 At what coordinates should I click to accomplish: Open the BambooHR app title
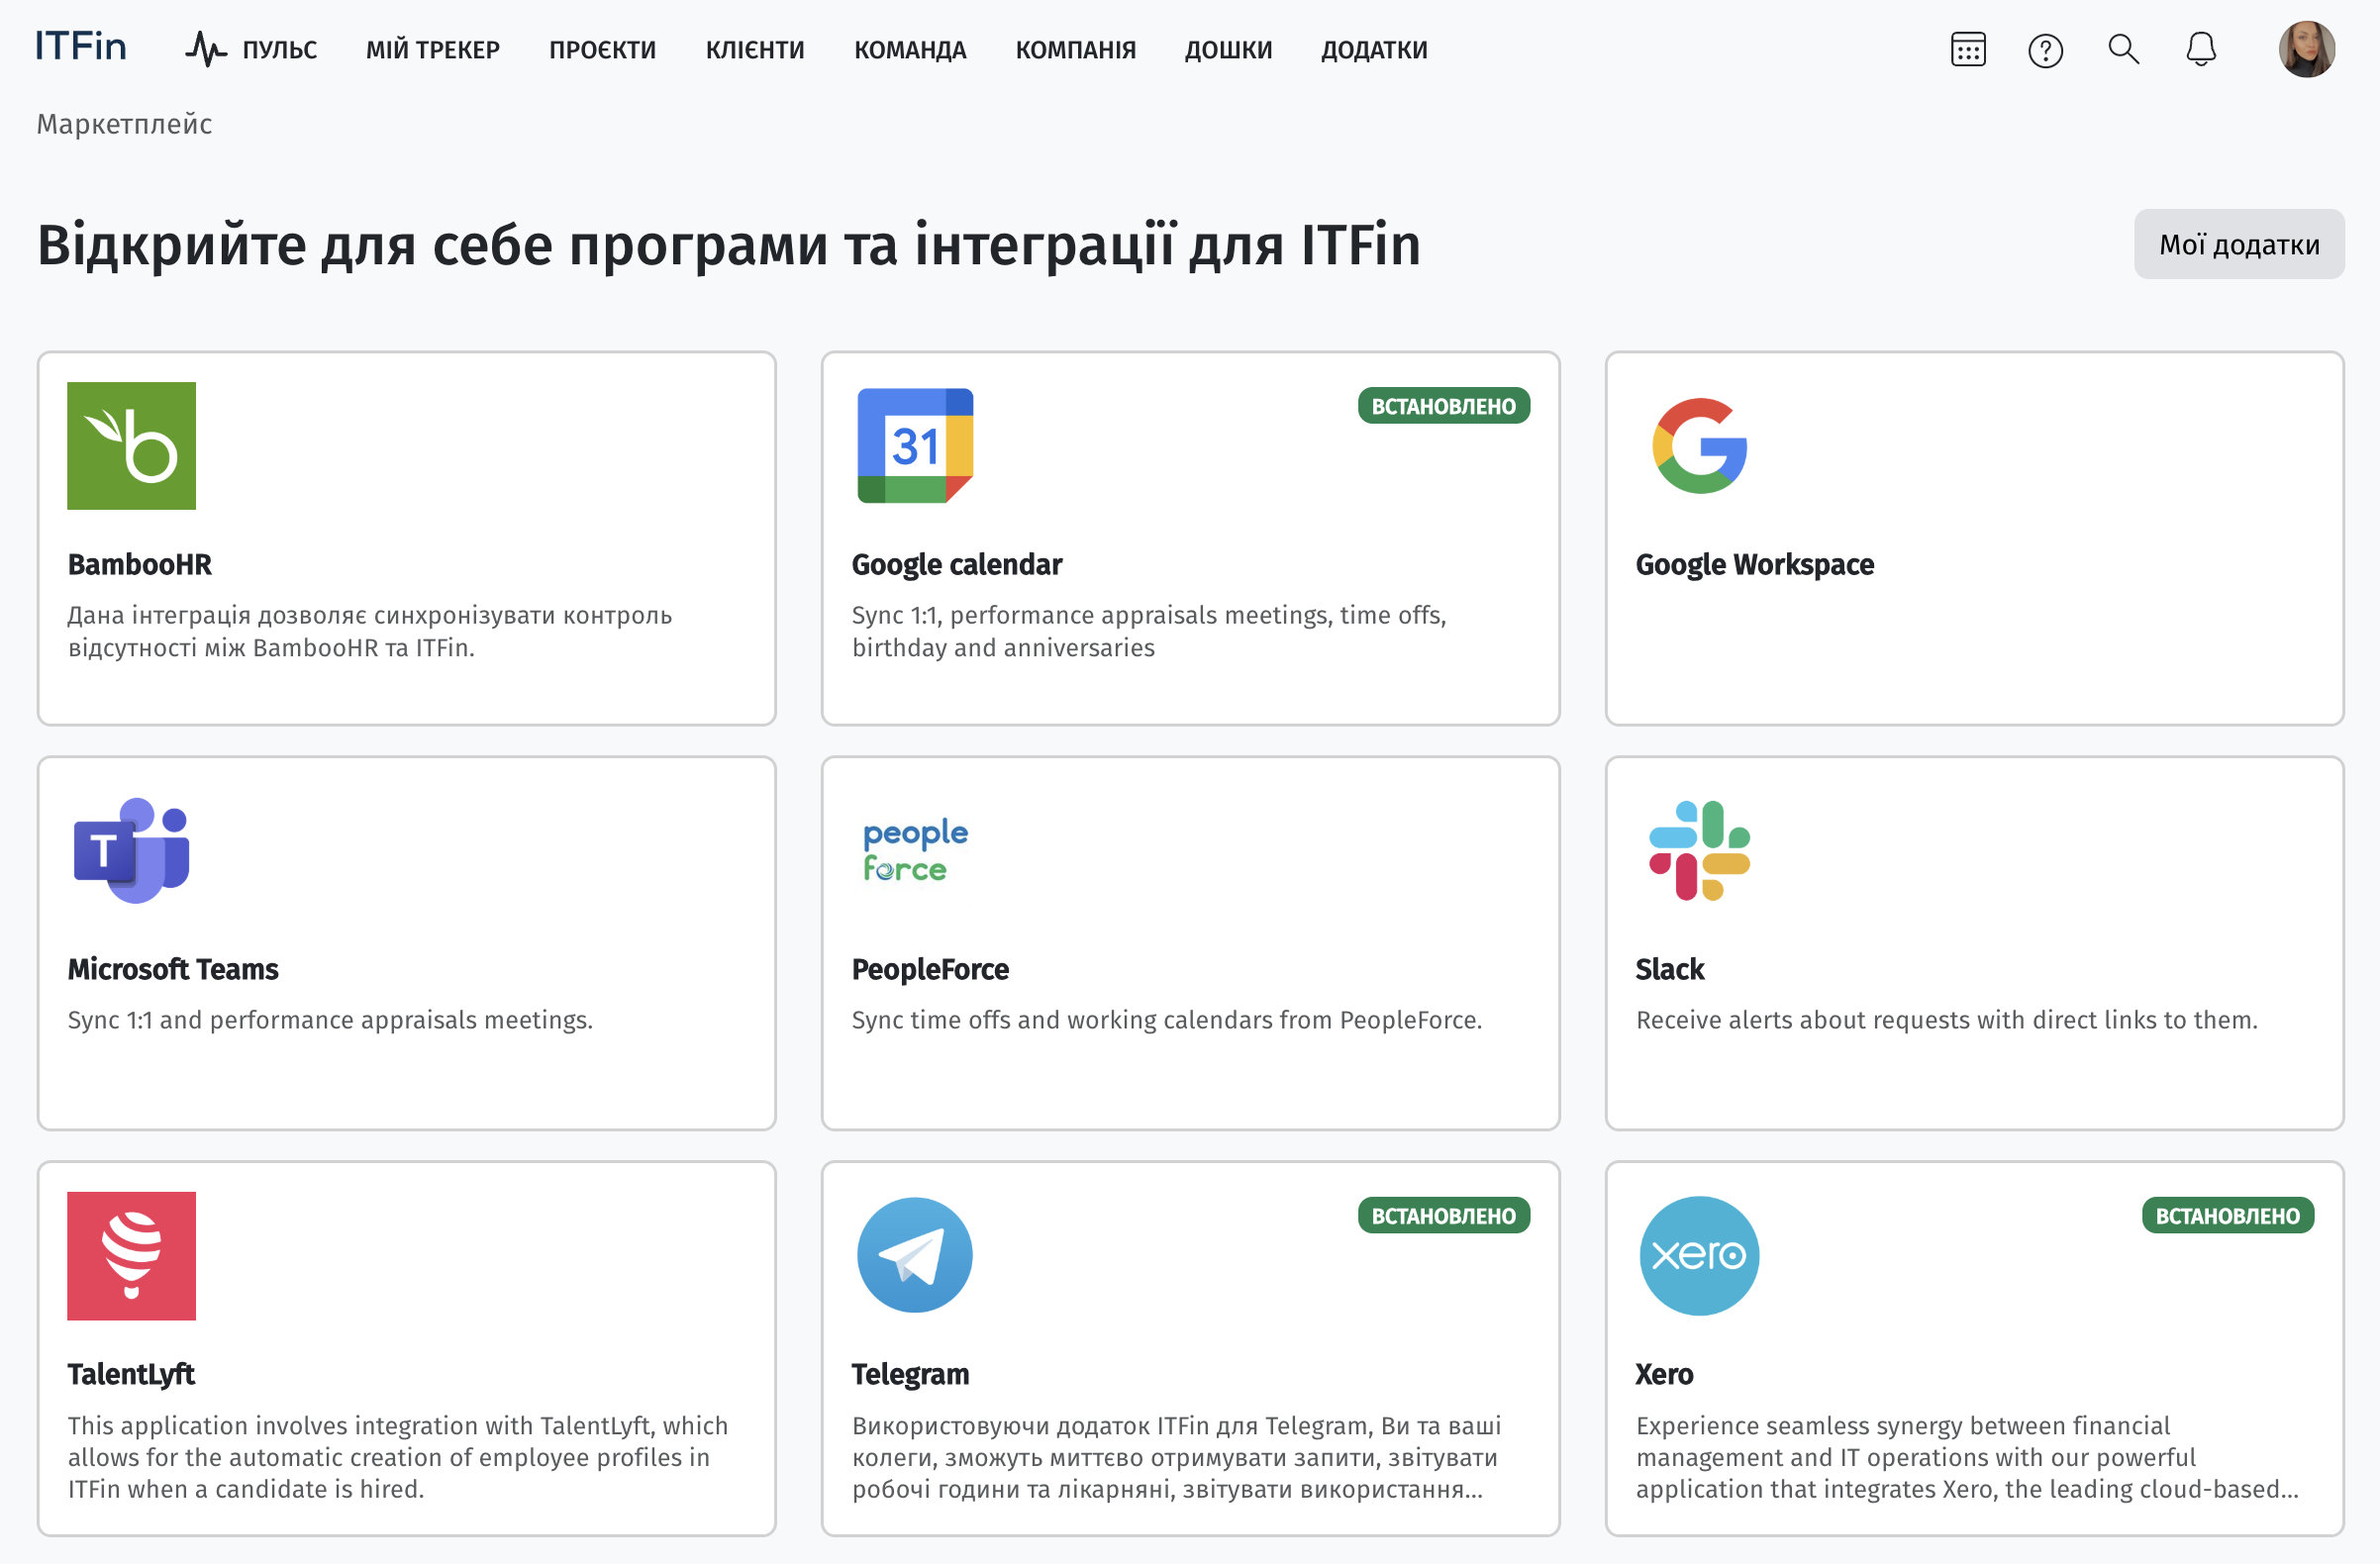[140, 565]
